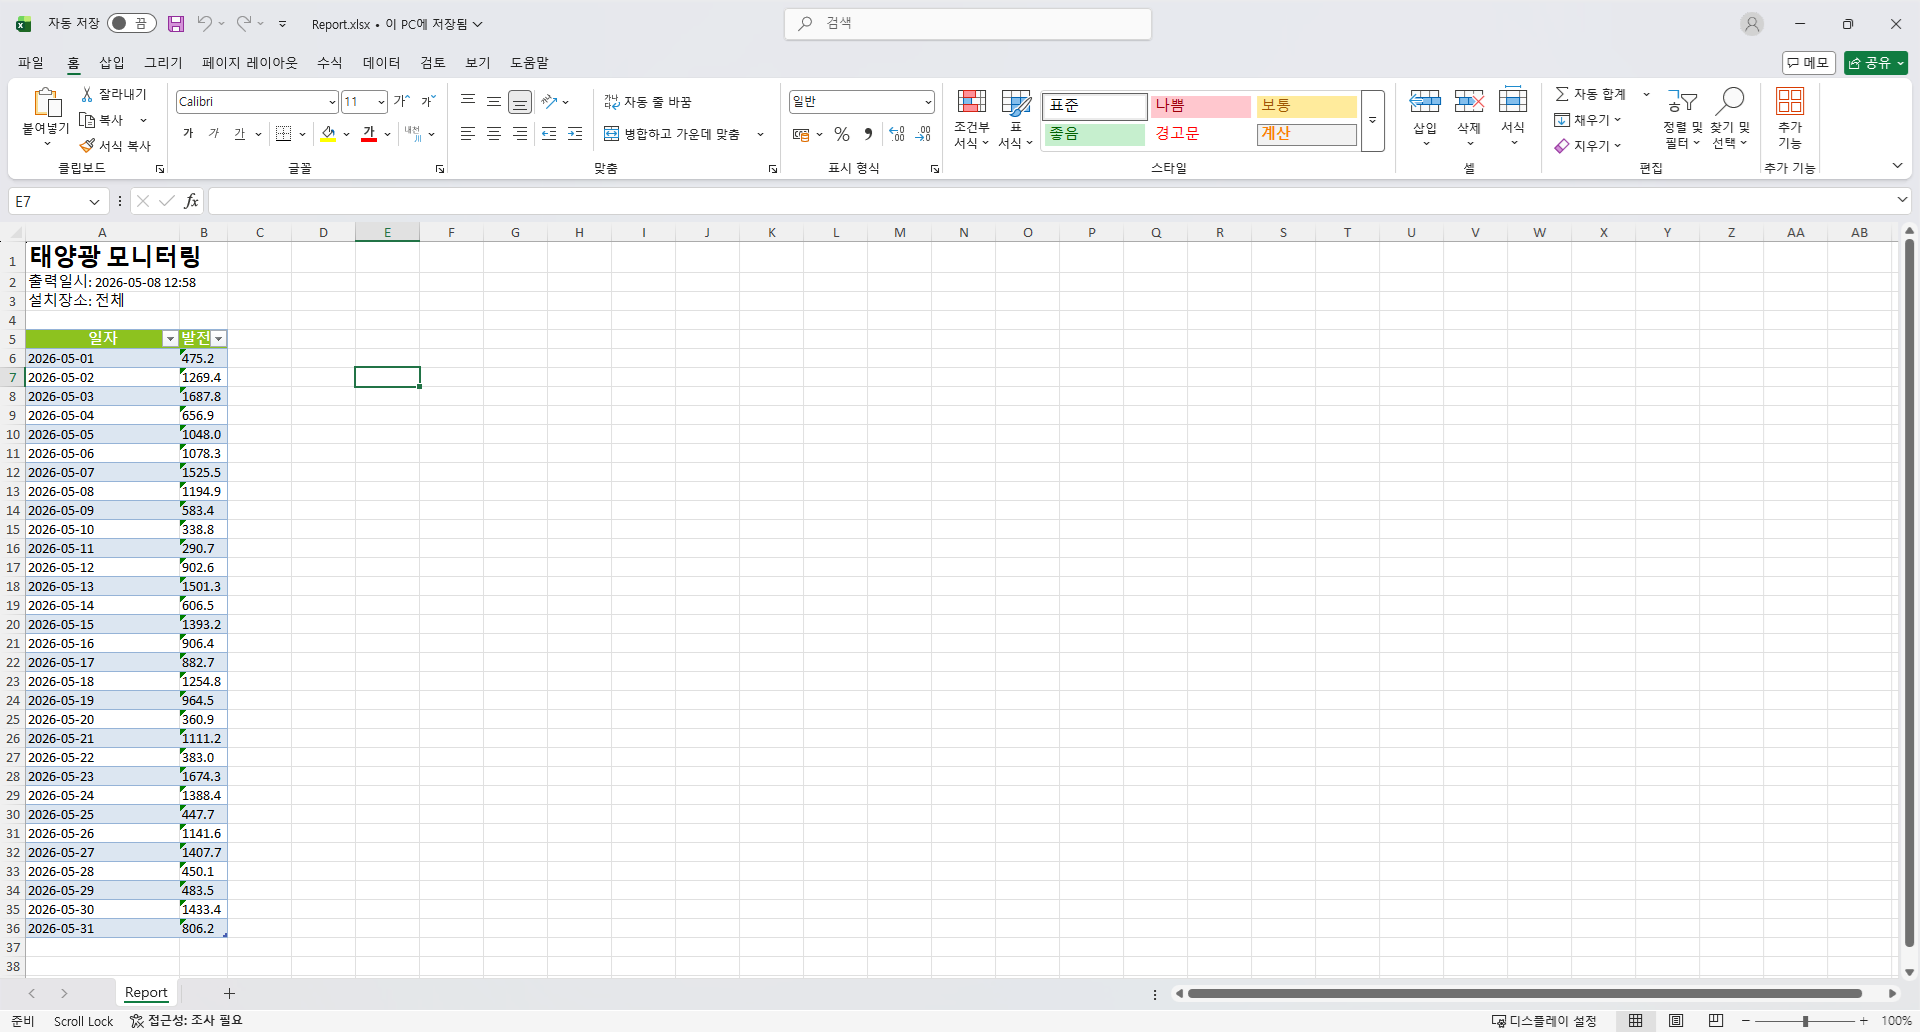The height and width of the screenshot is (1032, 1920).
Task: Open Find and Select (찾기 및 선택)
Action: pos(1730,119)
